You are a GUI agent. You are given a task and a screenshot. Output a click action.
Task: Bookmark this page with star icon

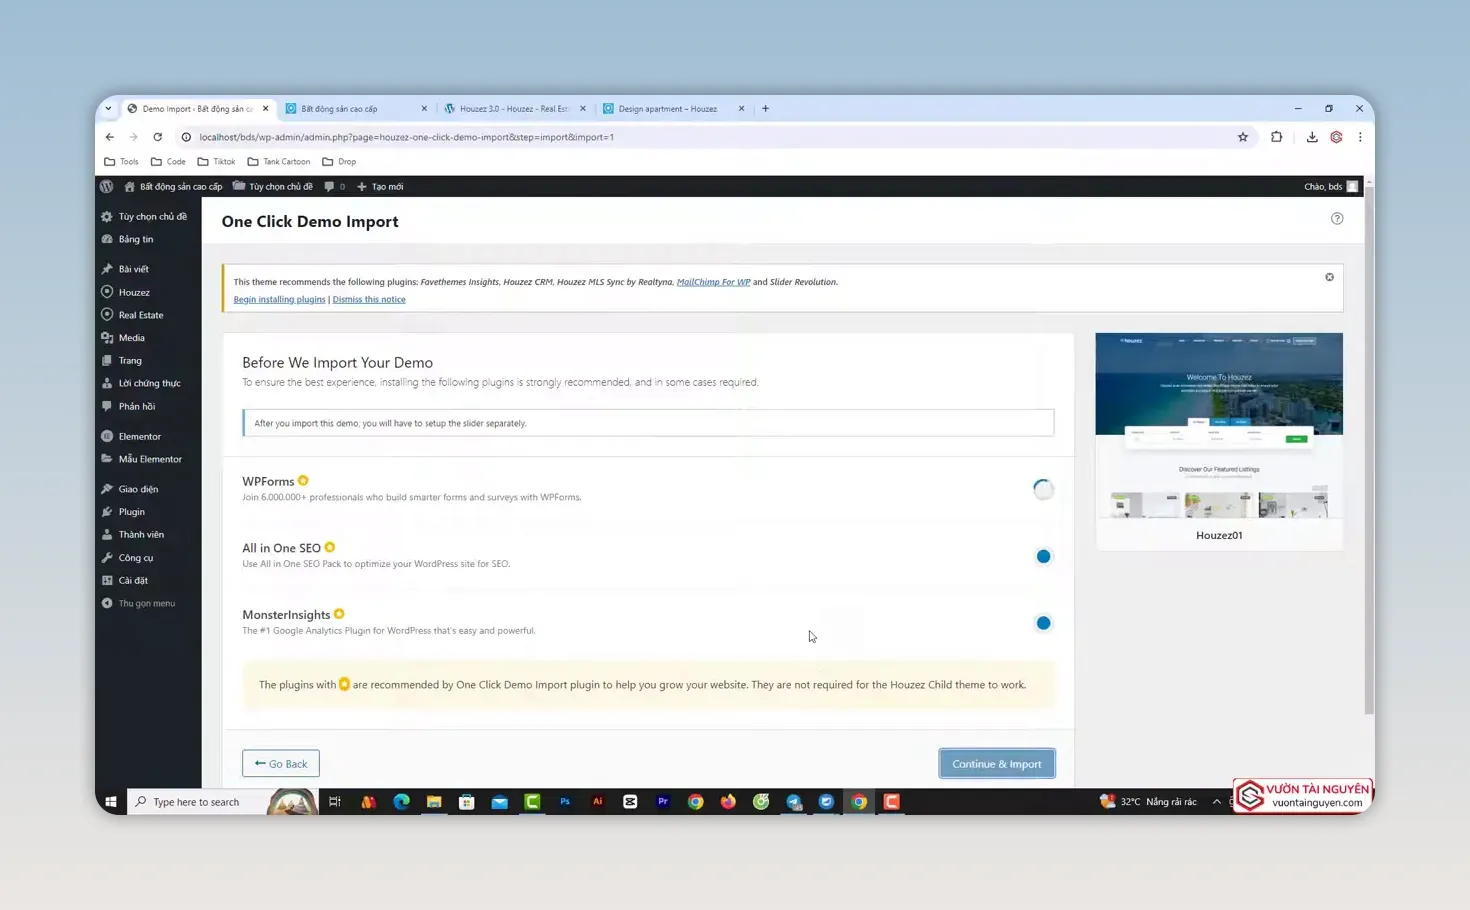(1243, 137)
